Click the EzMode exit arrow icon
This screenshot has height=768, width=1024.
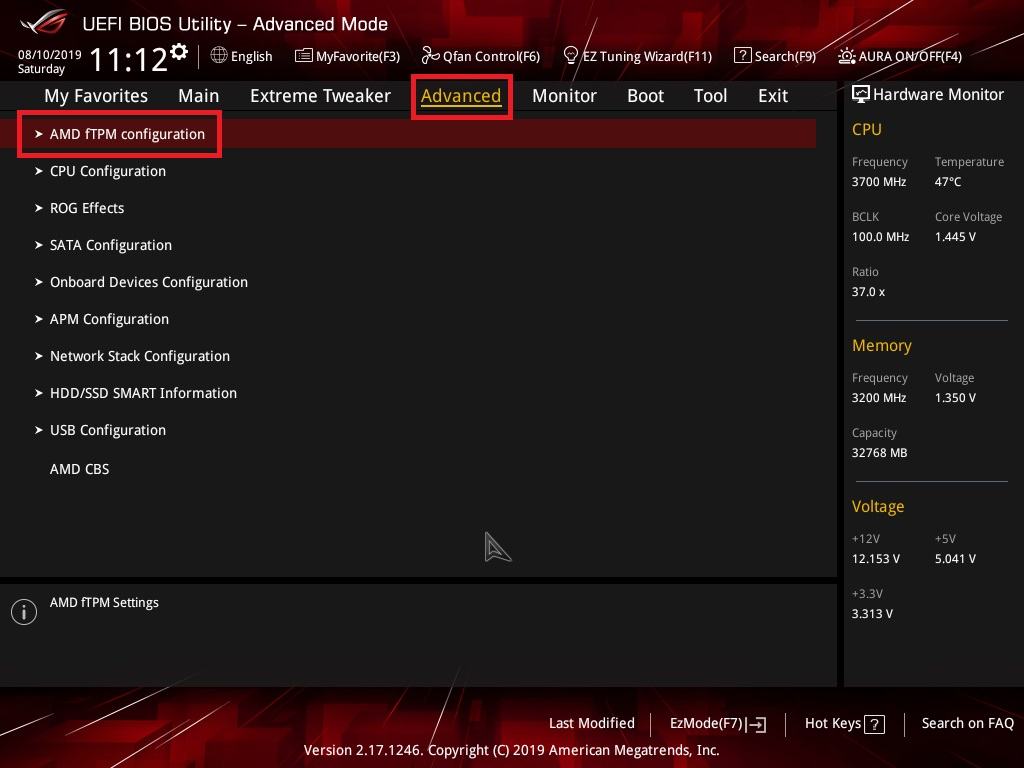(756, 724)
